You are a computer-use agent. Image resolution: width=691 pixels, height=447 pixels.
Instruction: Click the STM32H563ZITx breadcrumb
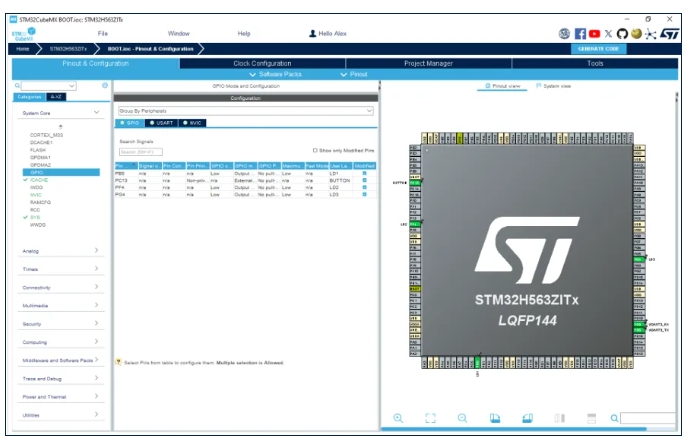pos(68,49)
